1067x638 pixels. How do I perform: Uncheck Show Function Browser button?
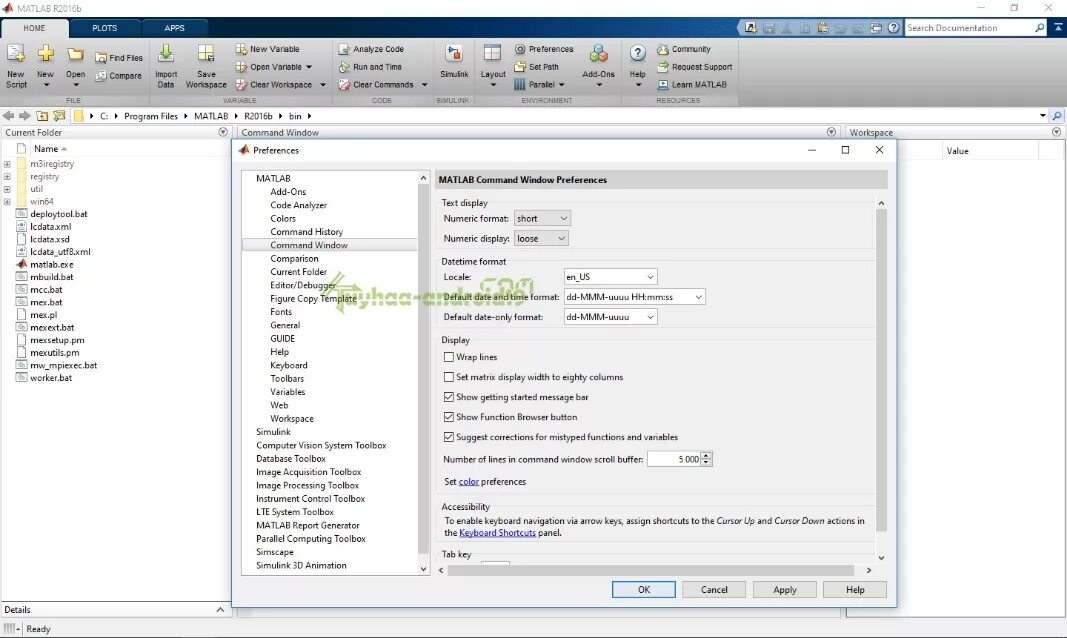pos(448,417)
